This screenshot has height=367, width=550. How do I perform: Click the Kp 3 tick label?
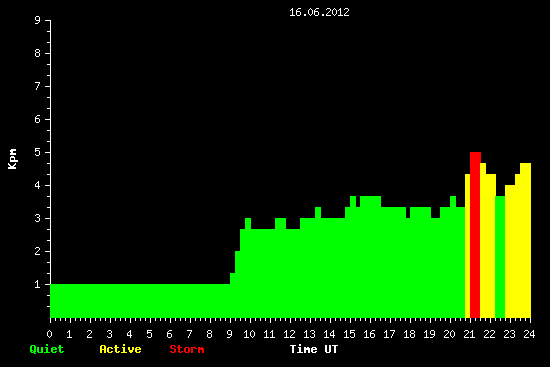click(38, 218)
